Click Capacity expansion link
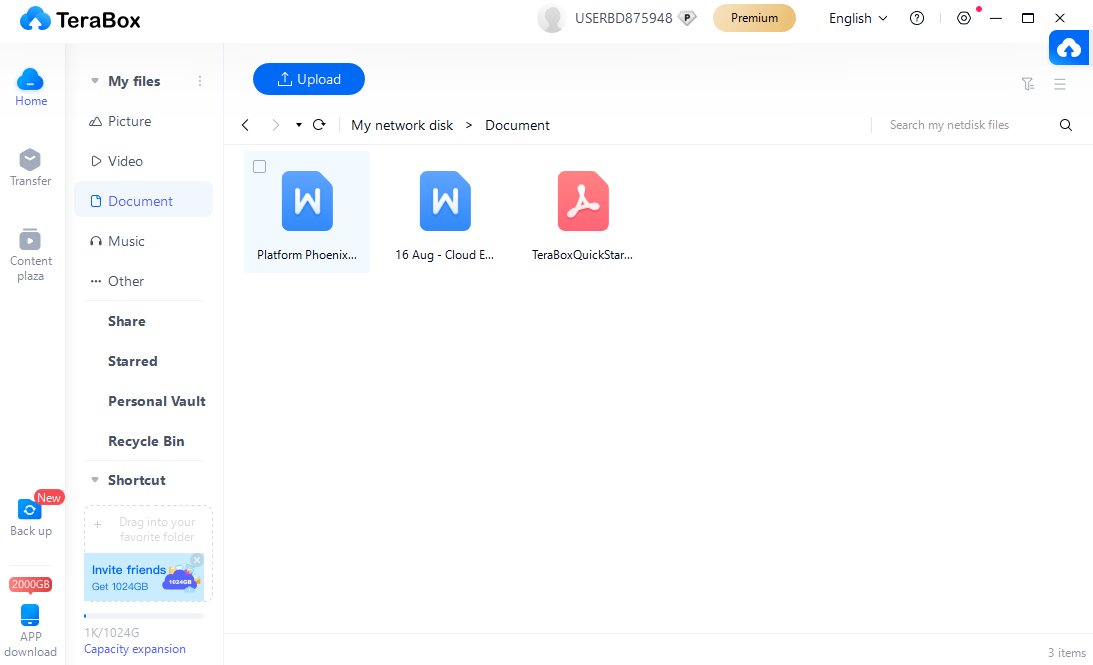The height and width of the screenshot is (665, 1093). tap(135, 649)
